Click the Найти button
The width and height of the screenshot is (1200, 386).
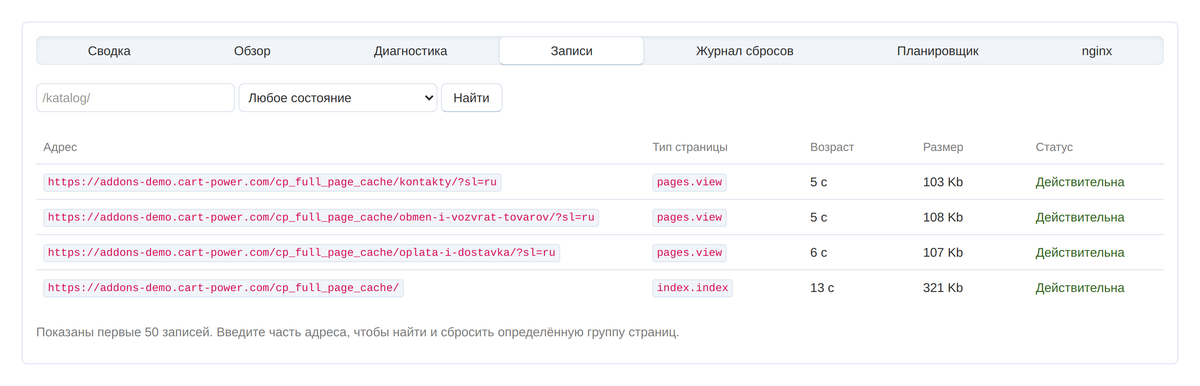(x=472, y=98)
